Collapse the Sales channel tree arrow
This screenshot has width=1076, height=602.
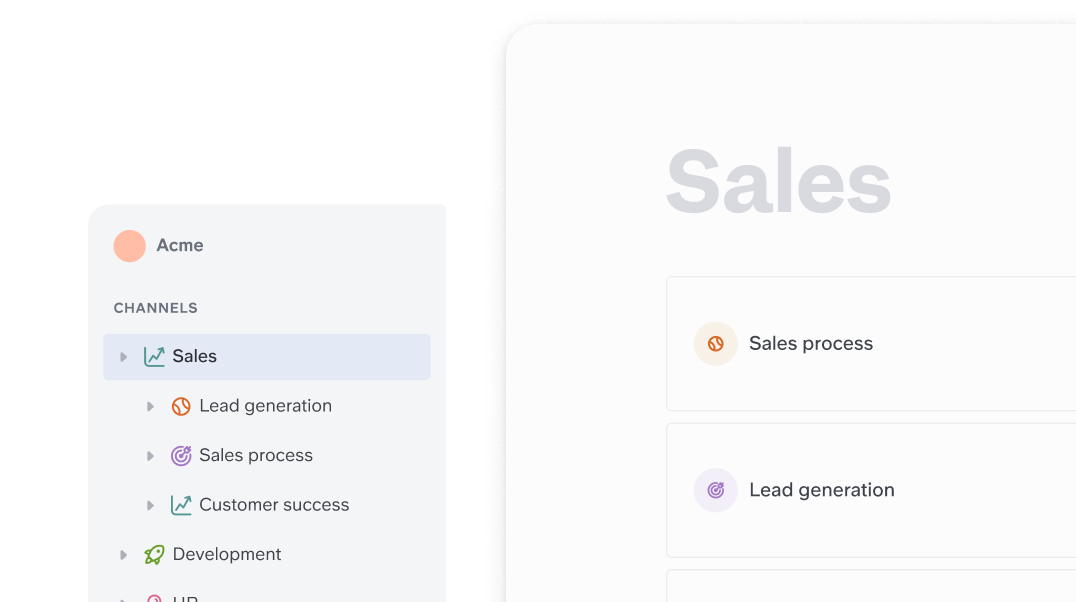[124, 357]
